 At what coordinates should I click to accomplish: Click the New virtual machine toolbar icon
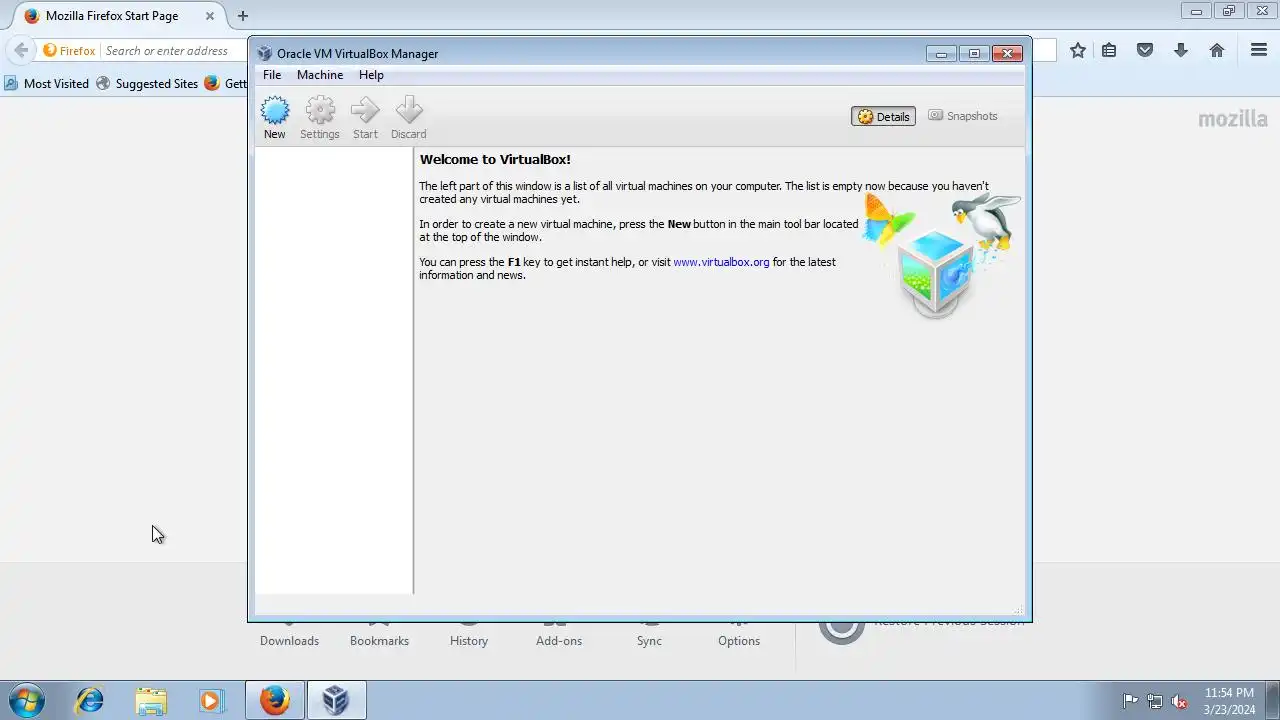274,117
